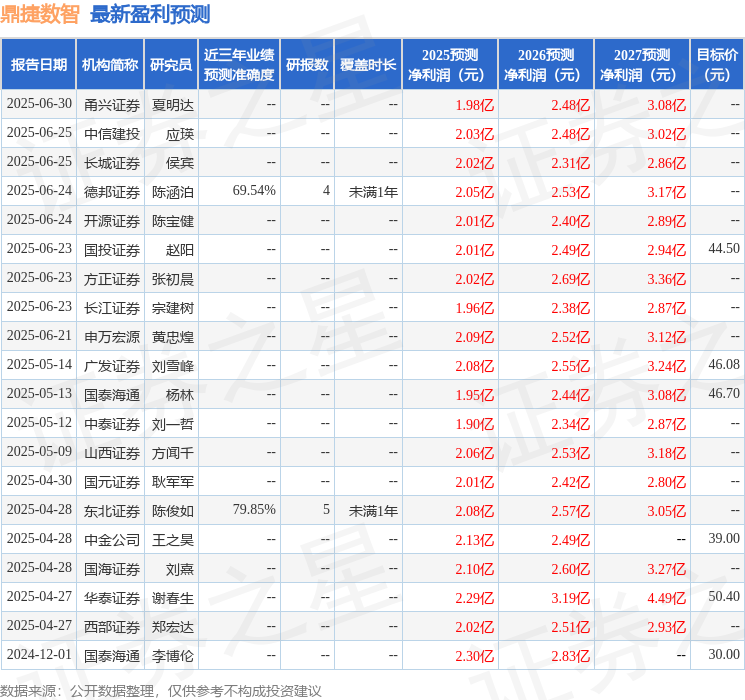The image size is (745, 700).
Task: Click the 覆盖时长 column header
Action: 368,65
